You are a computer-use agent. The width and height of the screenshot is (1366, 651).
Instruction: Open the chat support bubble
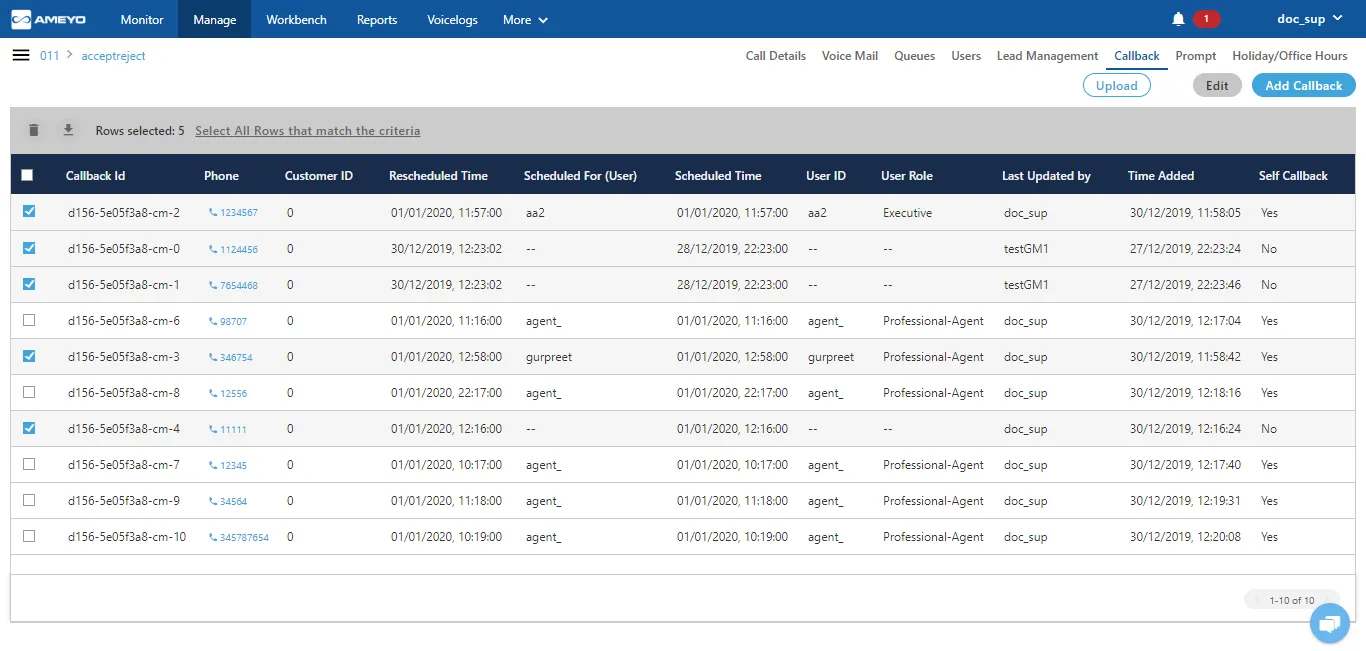pyautogui.click(x=1329, y=624)
